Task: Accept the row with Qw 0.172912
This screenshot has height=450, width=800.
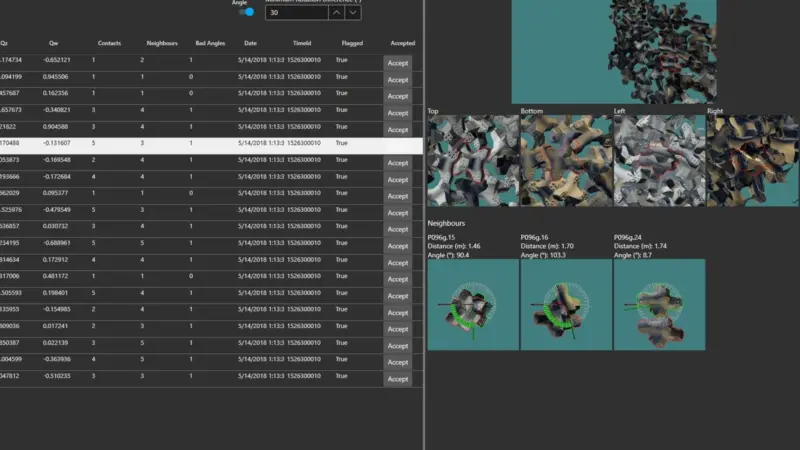Action: [x=397, y=263]
